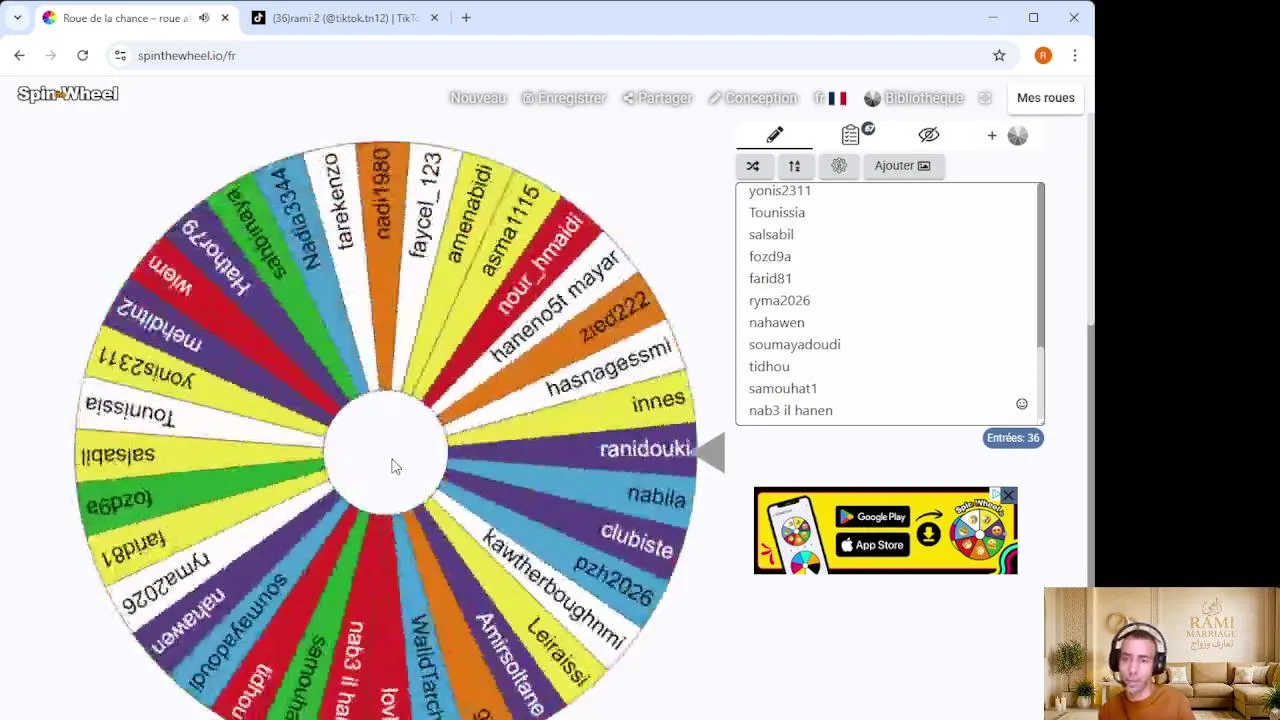Open language selector fr flag
The width and height of the screenshot is (1280, 720).
click(830, 98)
